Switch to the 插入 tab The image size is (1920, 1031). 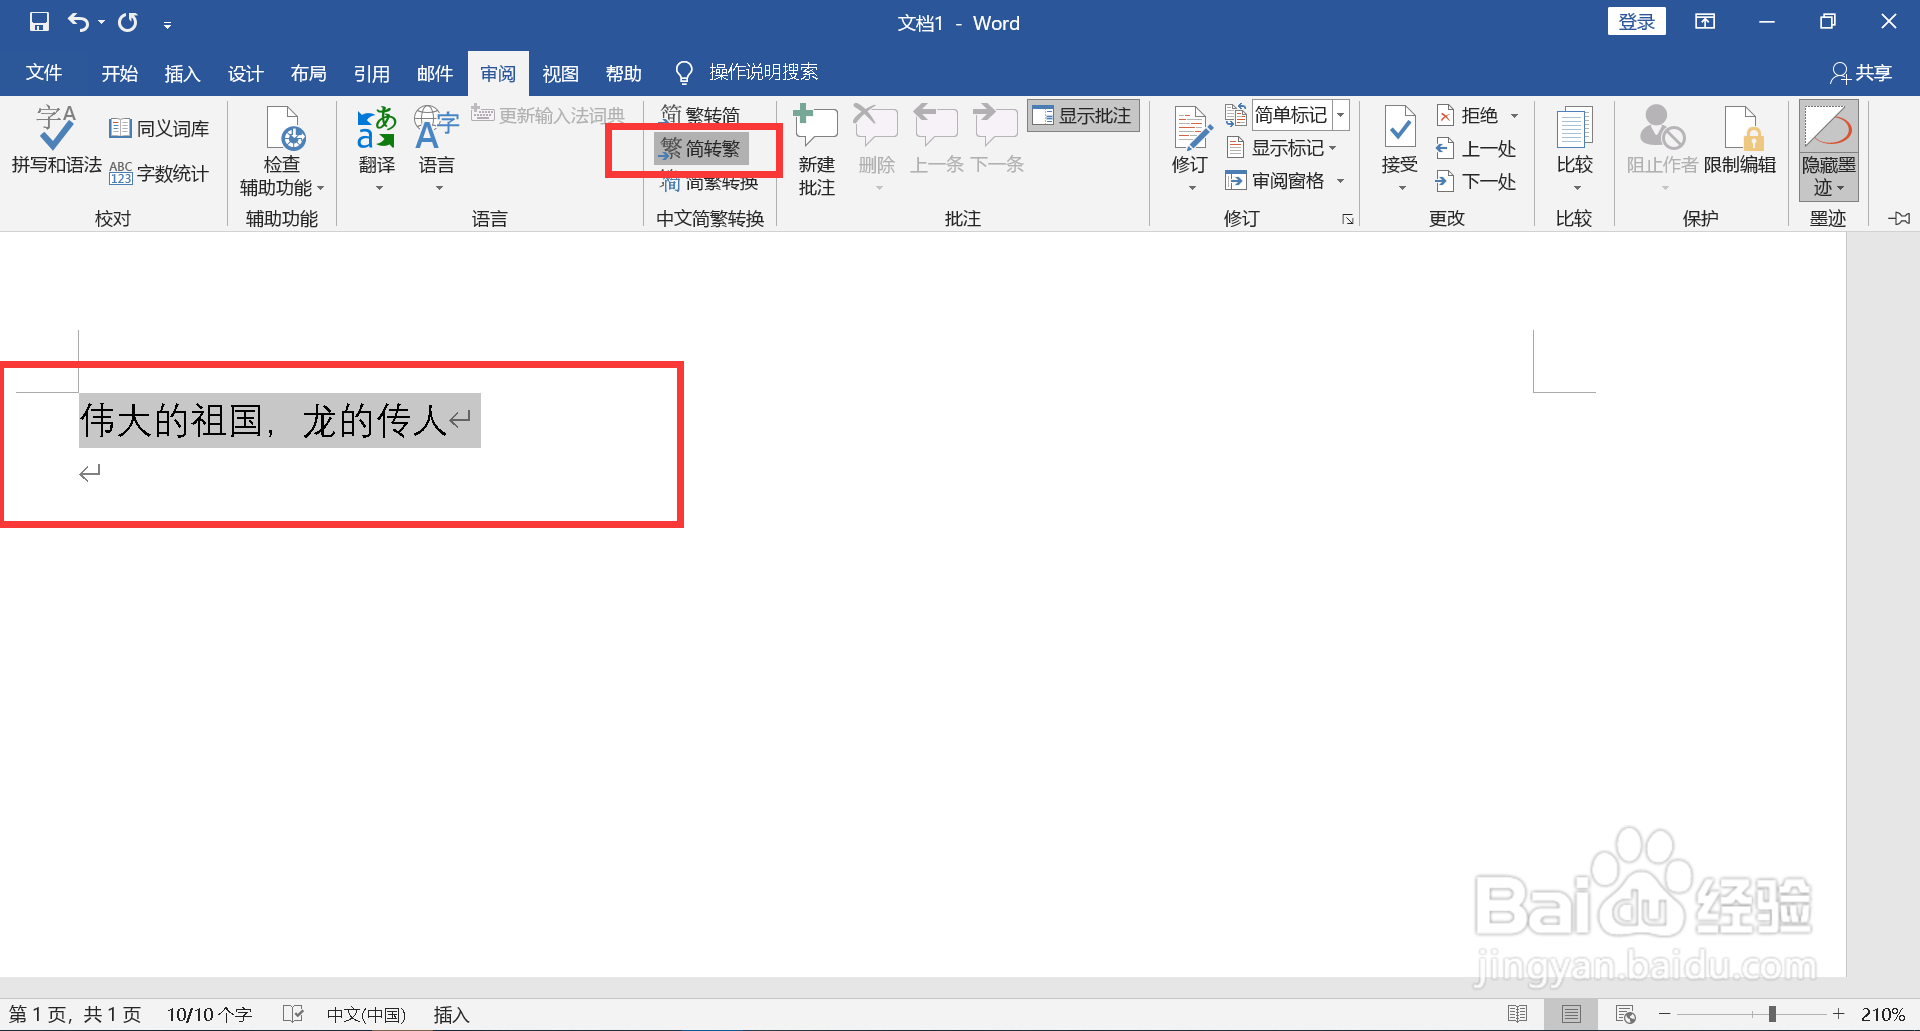click(182, 73)
